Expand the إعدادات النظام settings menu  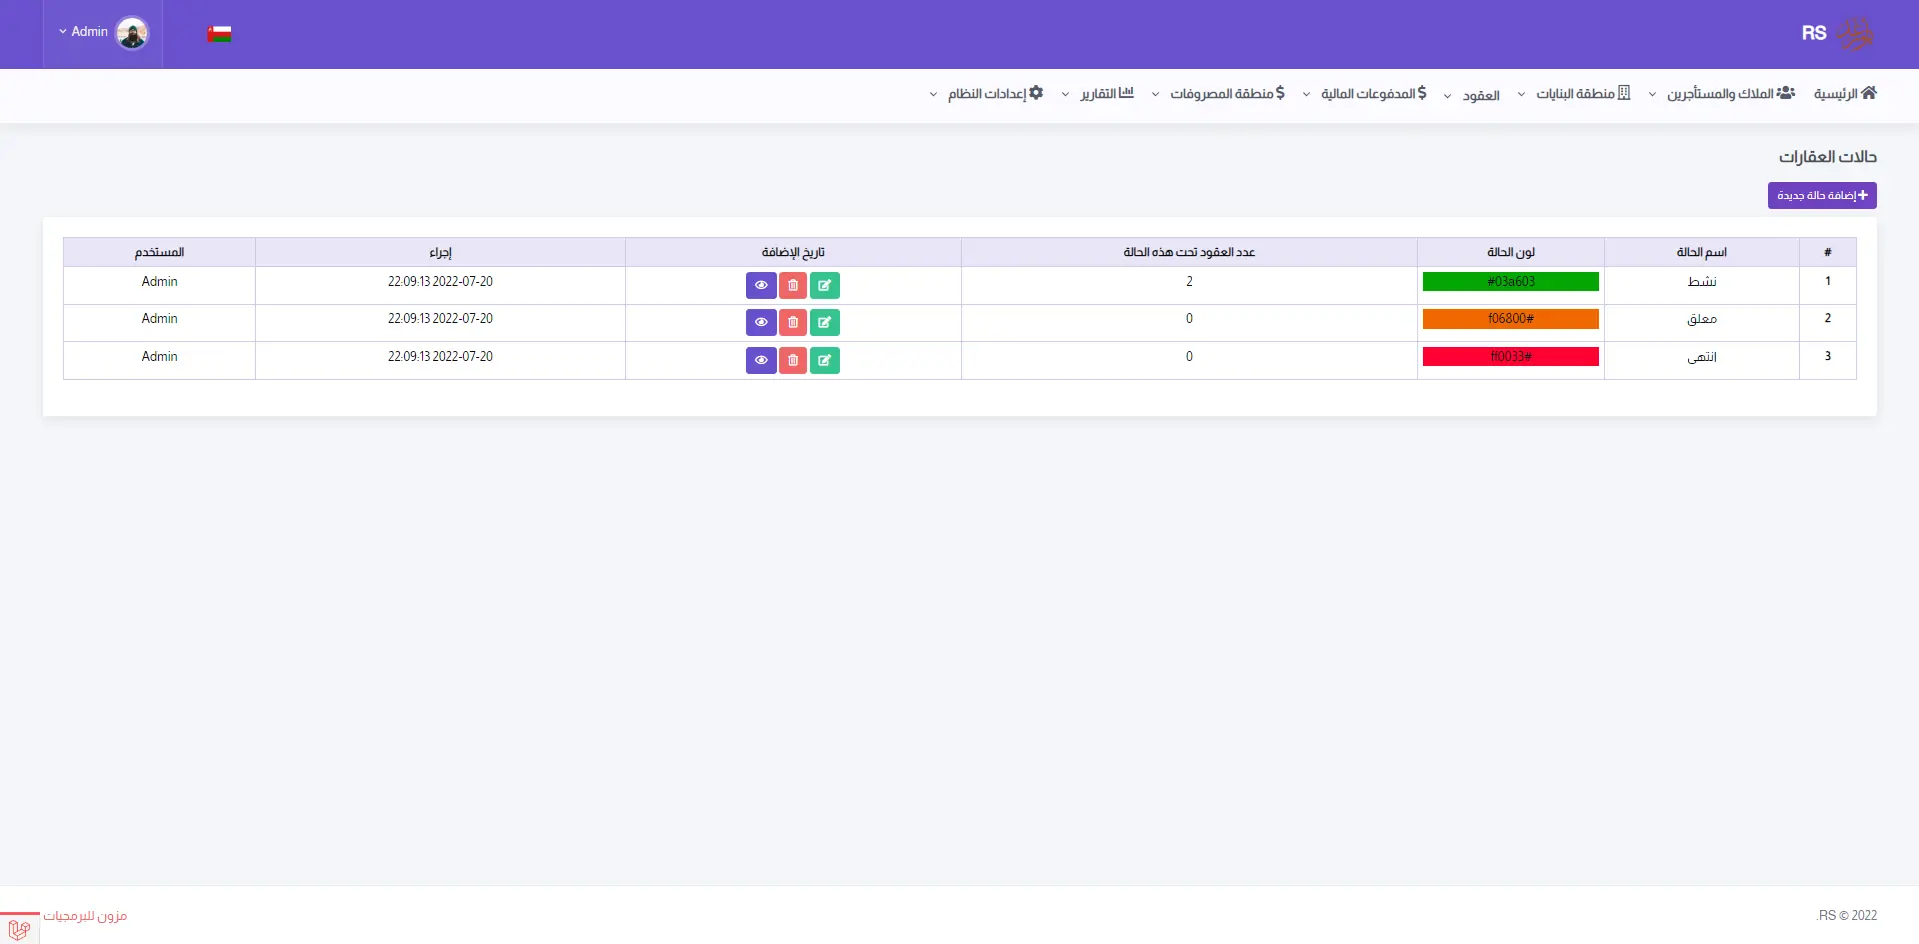click(987, 94)
